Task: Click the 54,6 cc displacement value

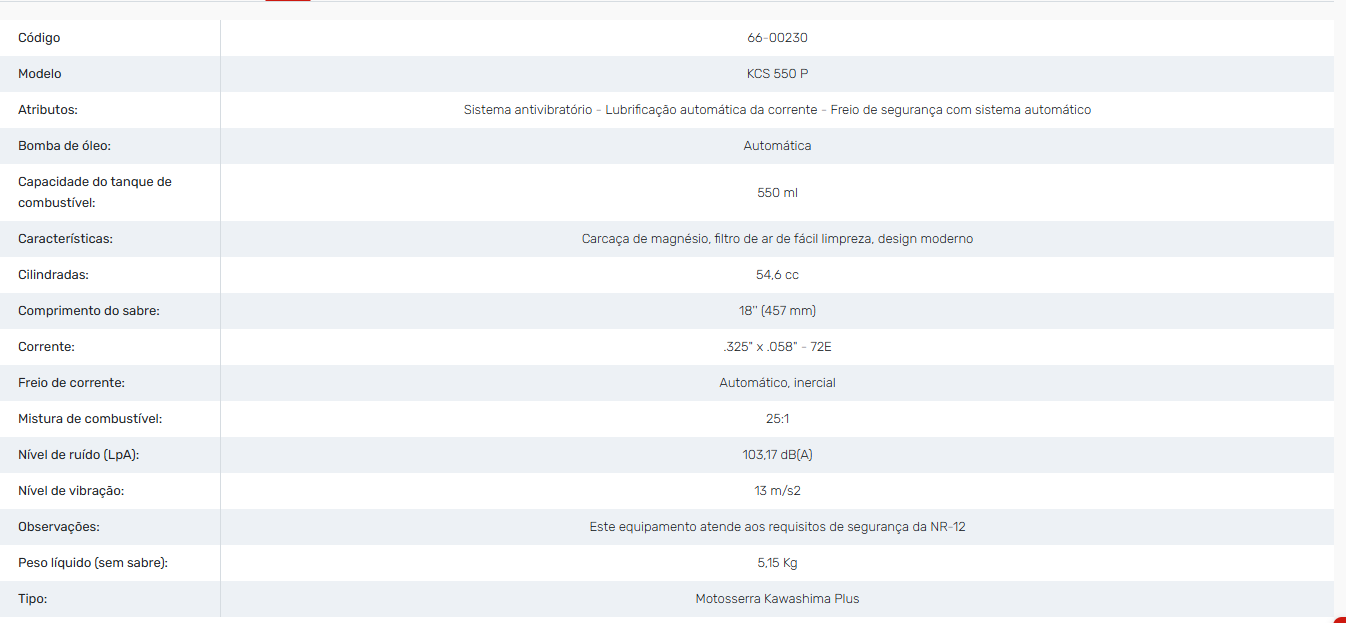Action: pyautogui.click(x=777, y=275)
